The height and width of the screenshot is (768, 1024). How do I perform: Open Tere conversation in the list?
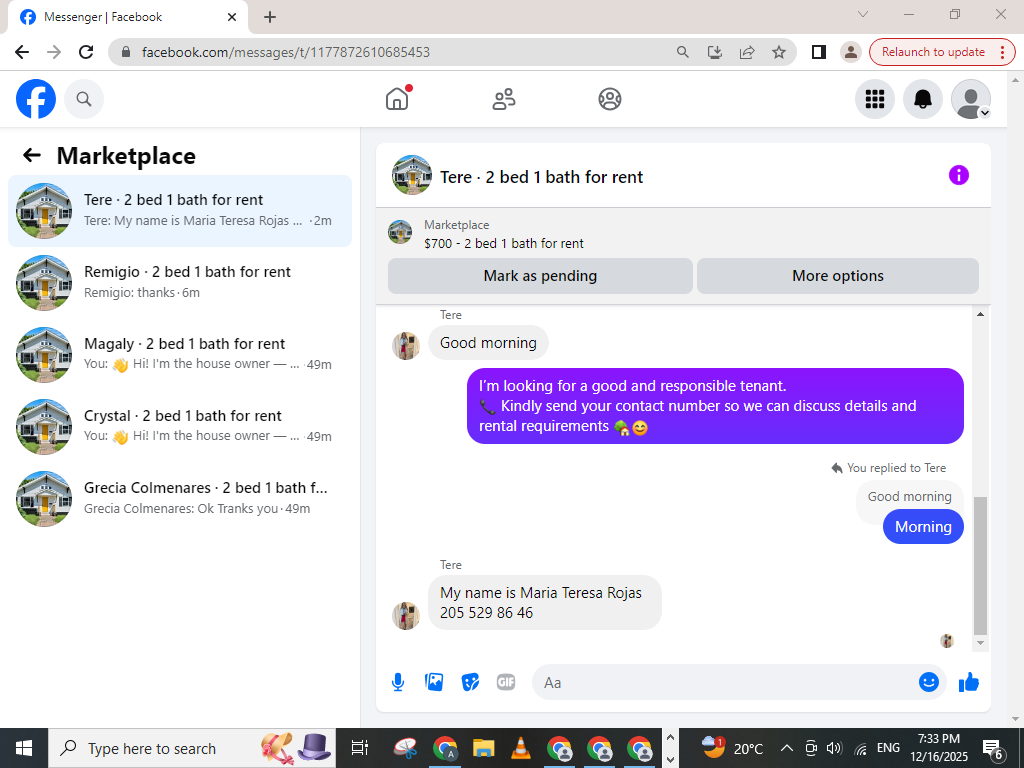[x=180, y=211]
